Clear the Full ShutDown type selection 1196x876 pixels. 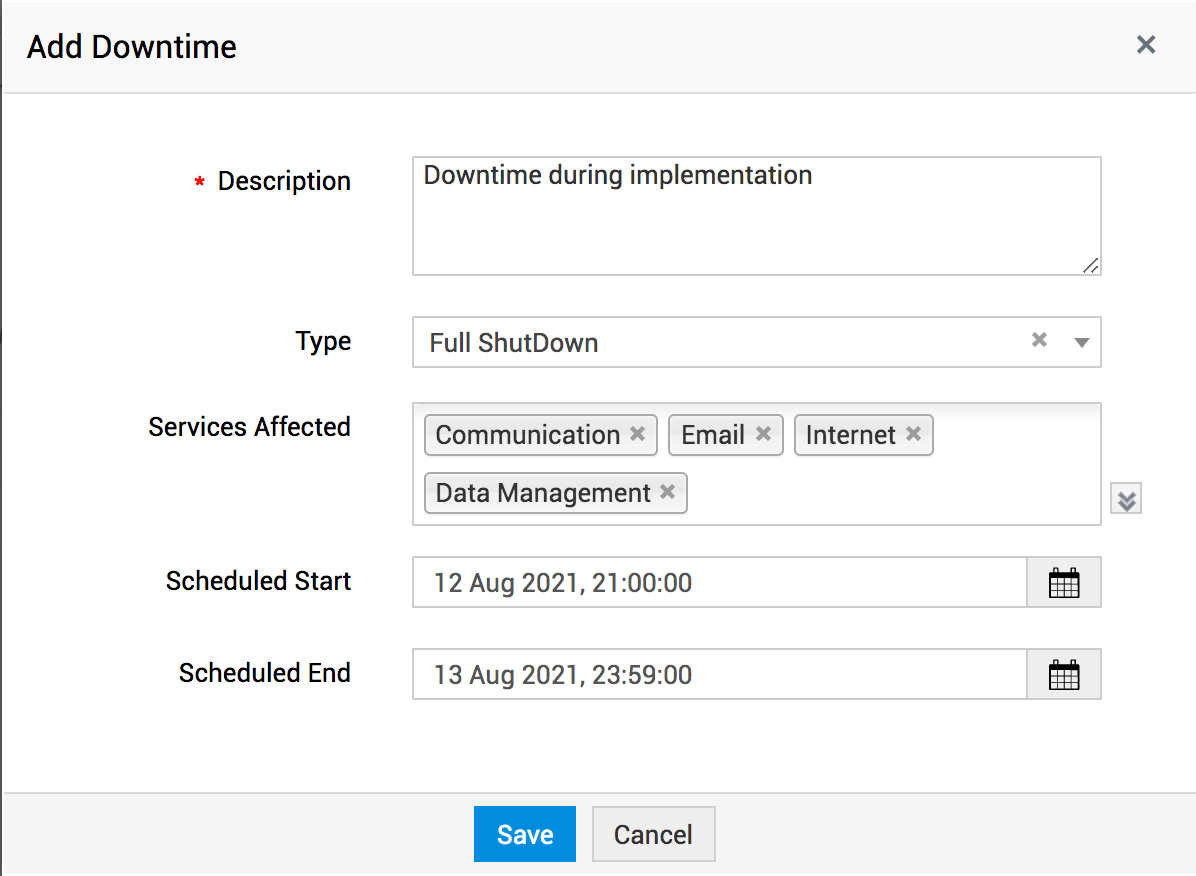tap(1039, 340)
